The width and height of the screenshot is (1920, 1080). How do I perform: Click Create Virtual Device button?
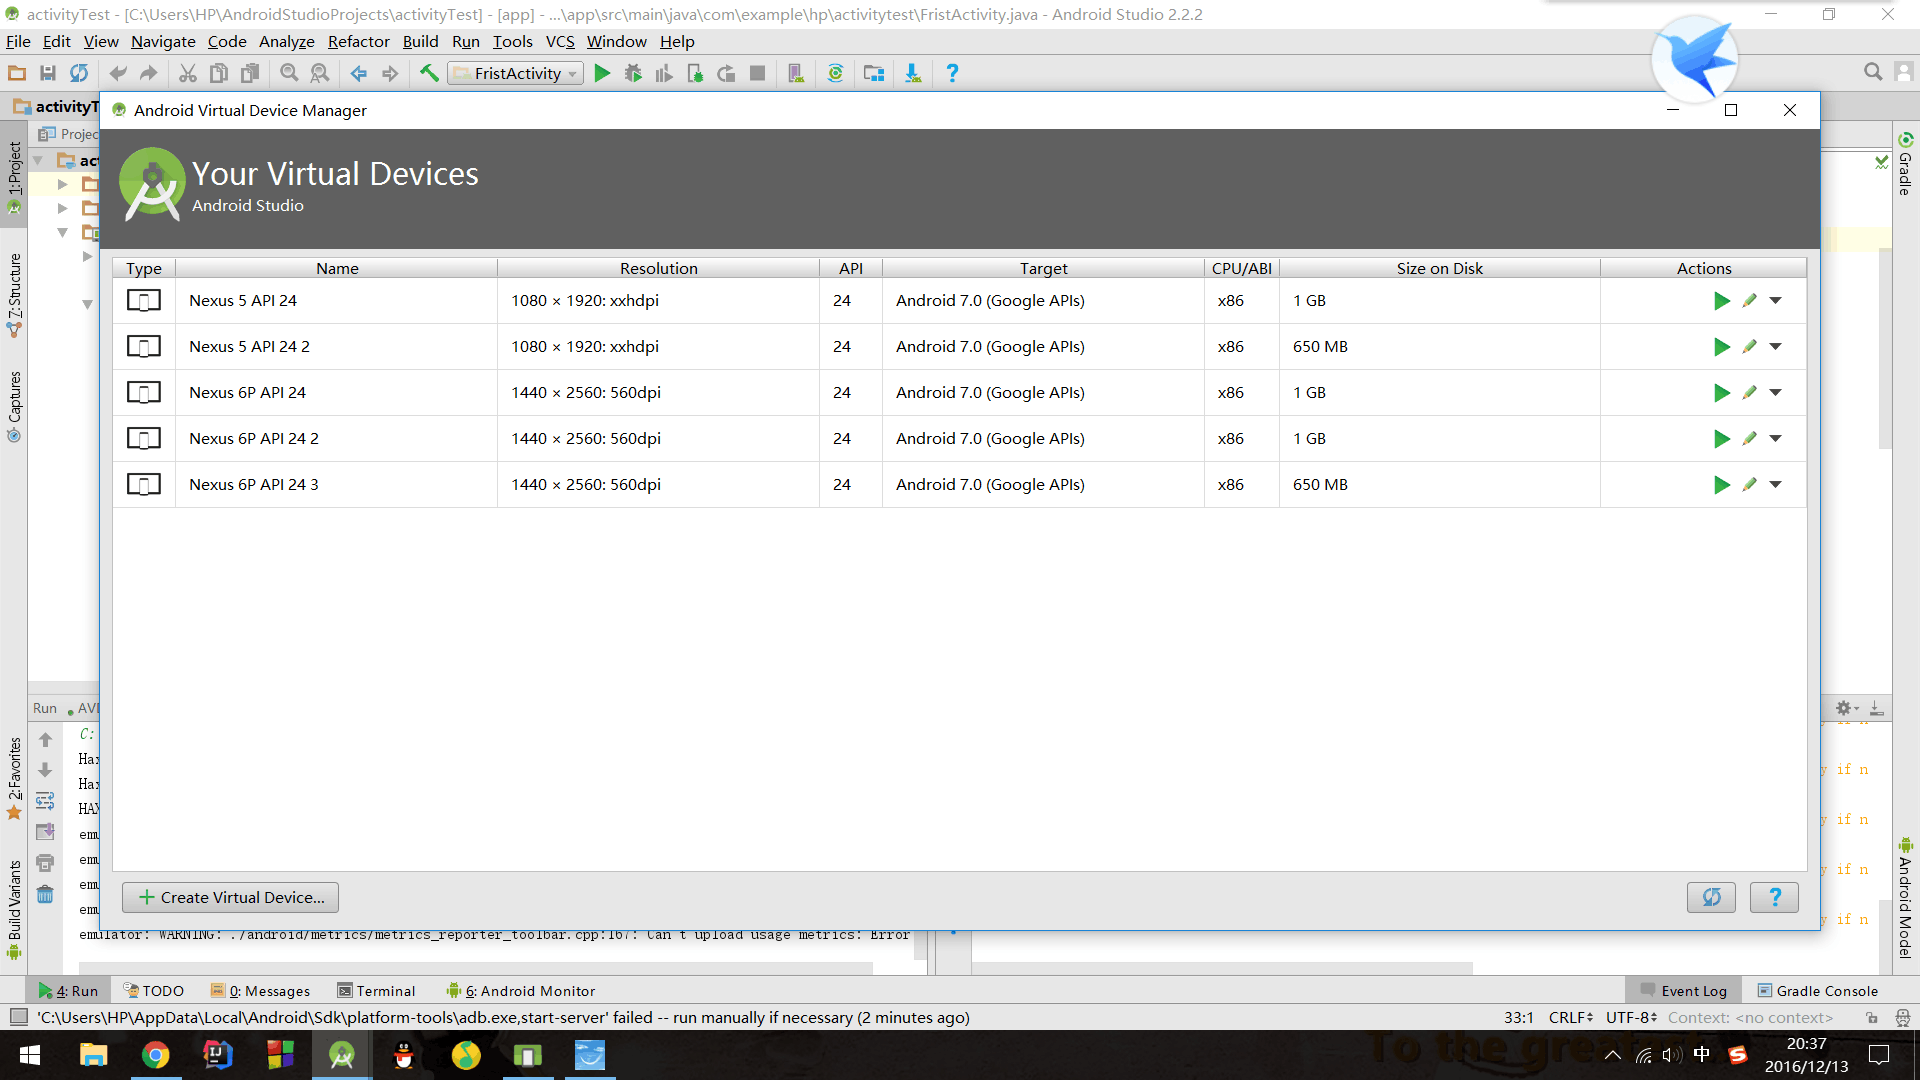230,898
